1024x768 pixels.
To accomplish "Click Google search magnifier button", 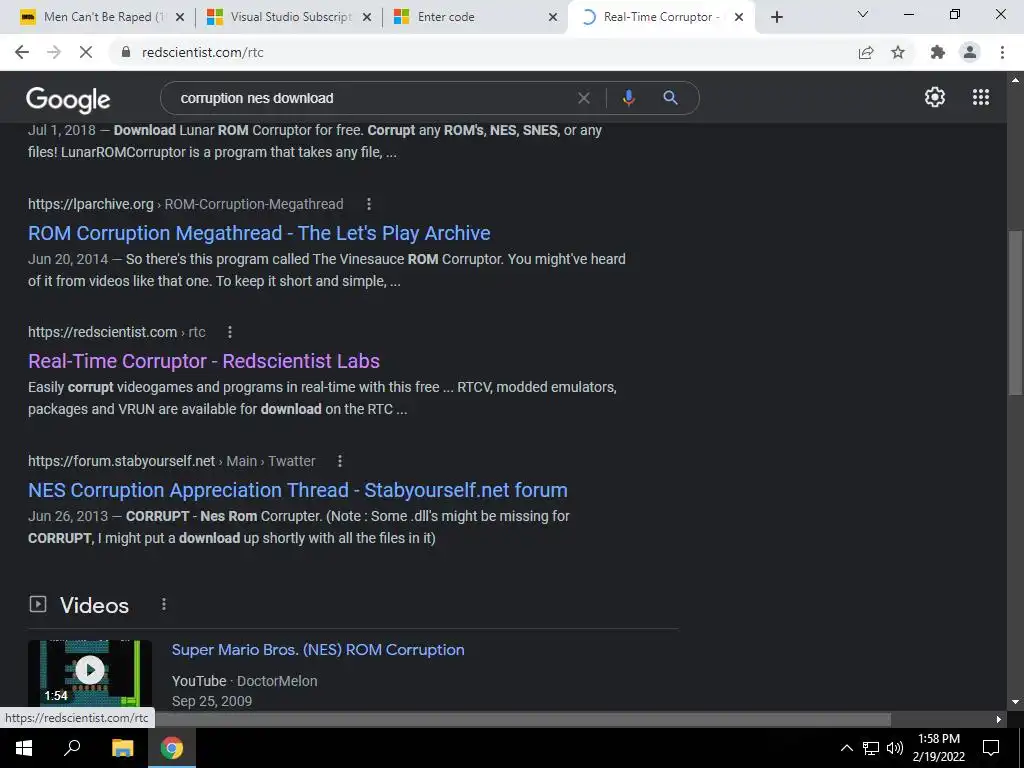I will (x=670, y=98).
